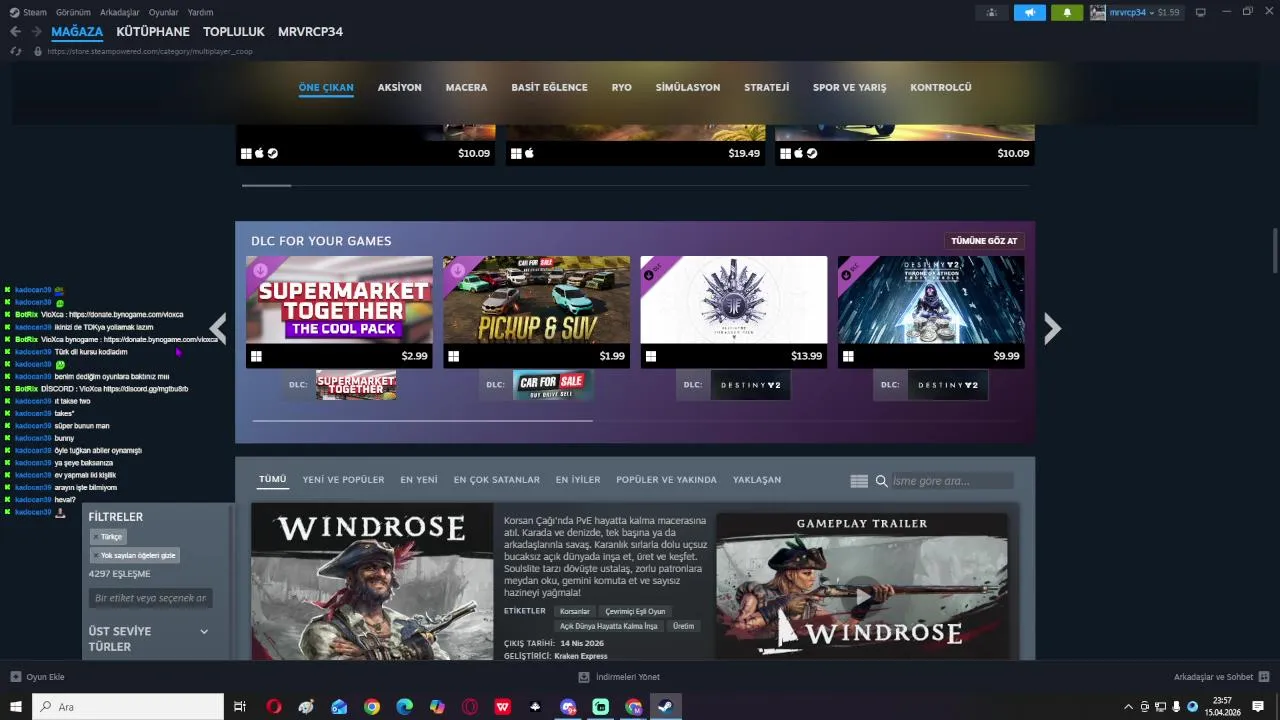Switch list to YAKLAŞAN tab
Screen dimensions: 1280x720
tap(757, 480)
